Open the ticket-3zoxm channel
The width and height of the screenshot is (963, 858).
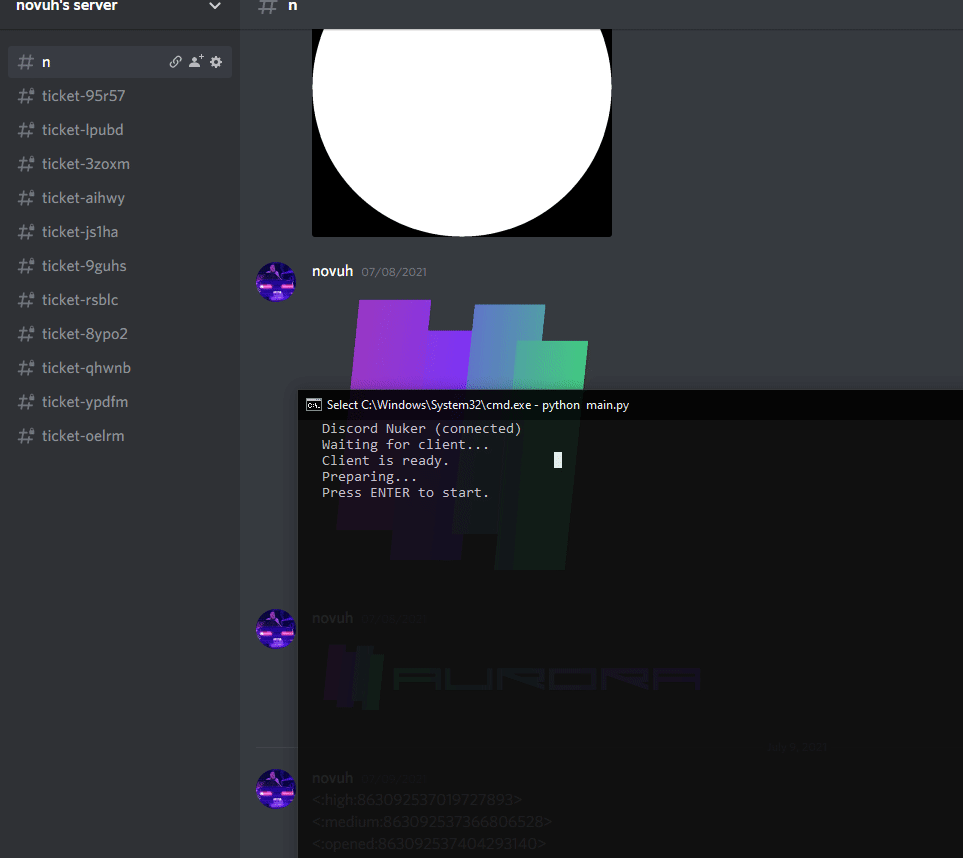[x=85, y=163]
